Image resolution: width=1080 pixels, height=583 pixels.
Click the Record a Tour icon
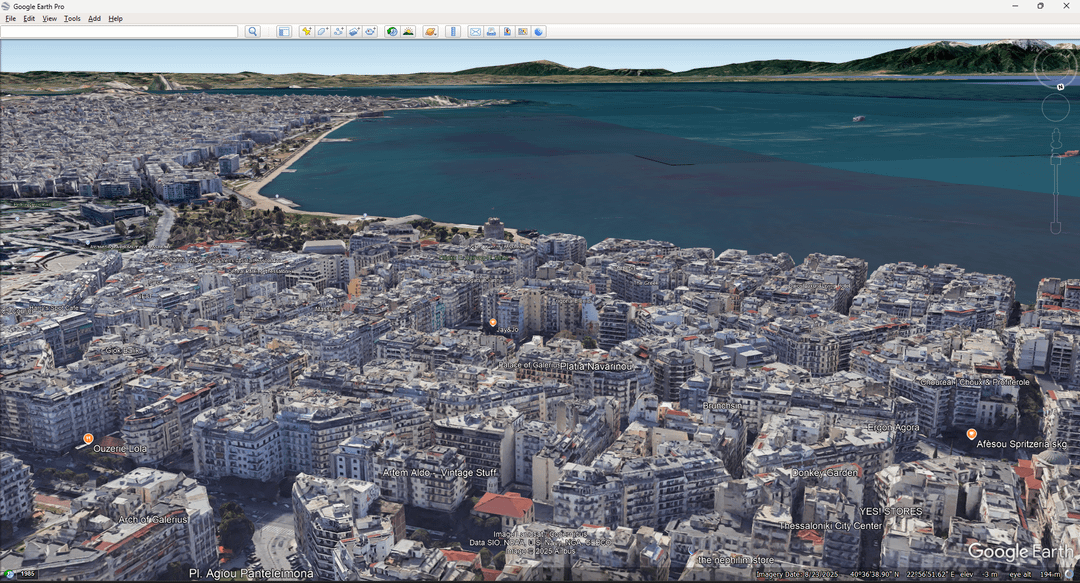point(370,32)
